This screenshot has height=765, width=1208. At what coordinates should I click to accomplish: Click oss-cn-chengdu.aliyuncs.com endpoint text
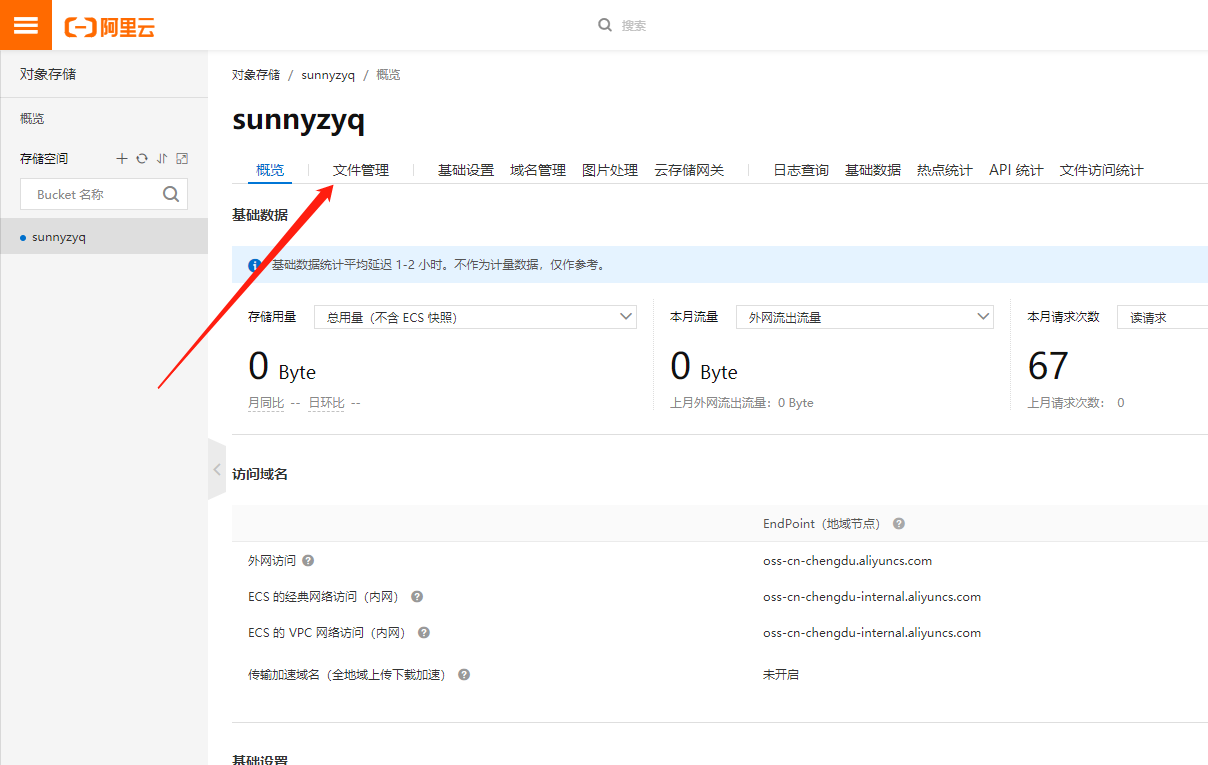tap(847, 561)
